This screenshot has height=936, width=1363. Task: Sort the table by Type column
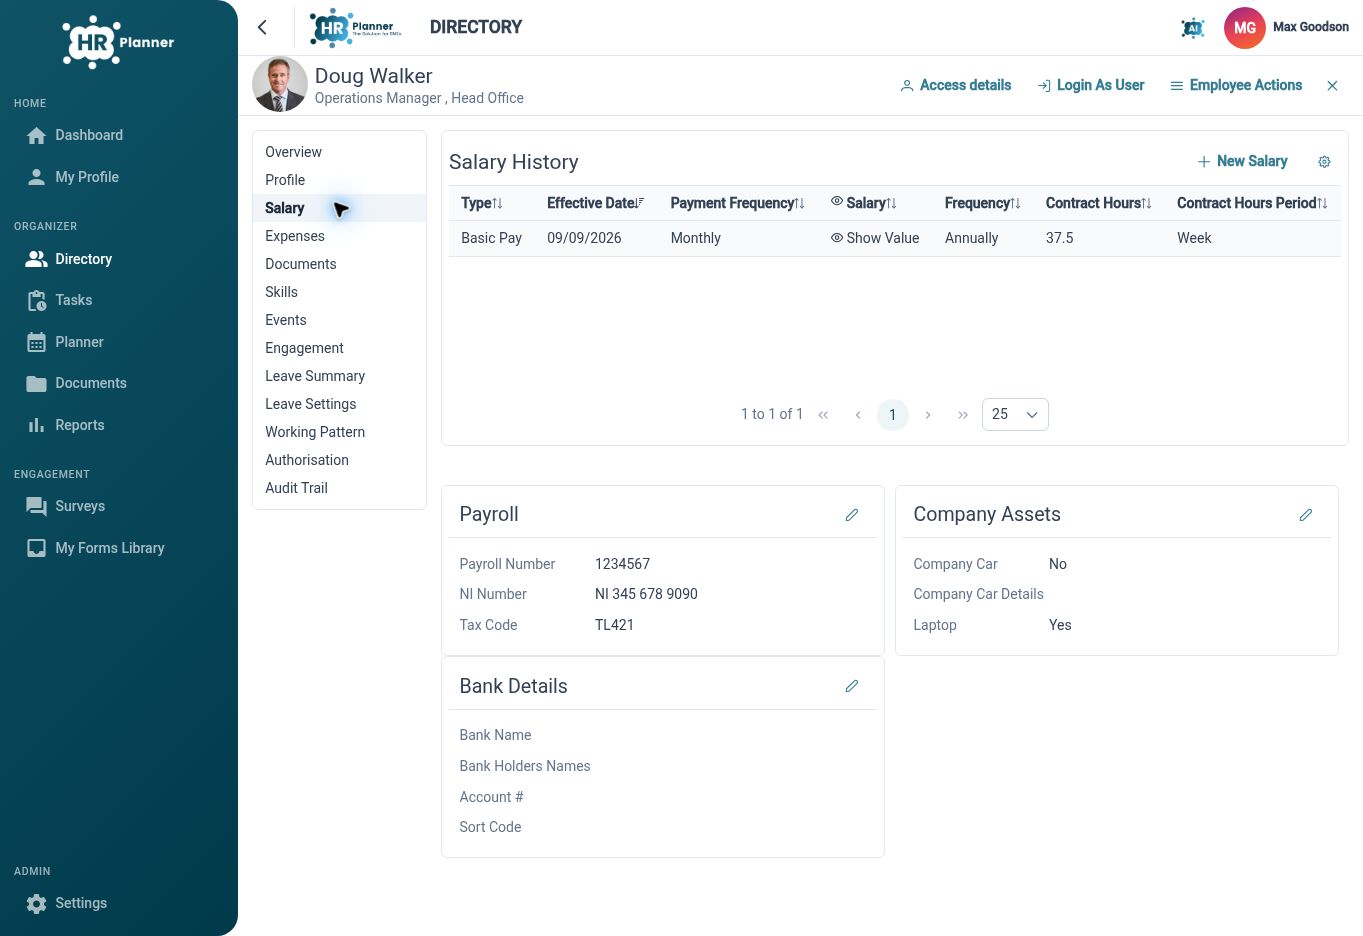(x=481, y=203)
